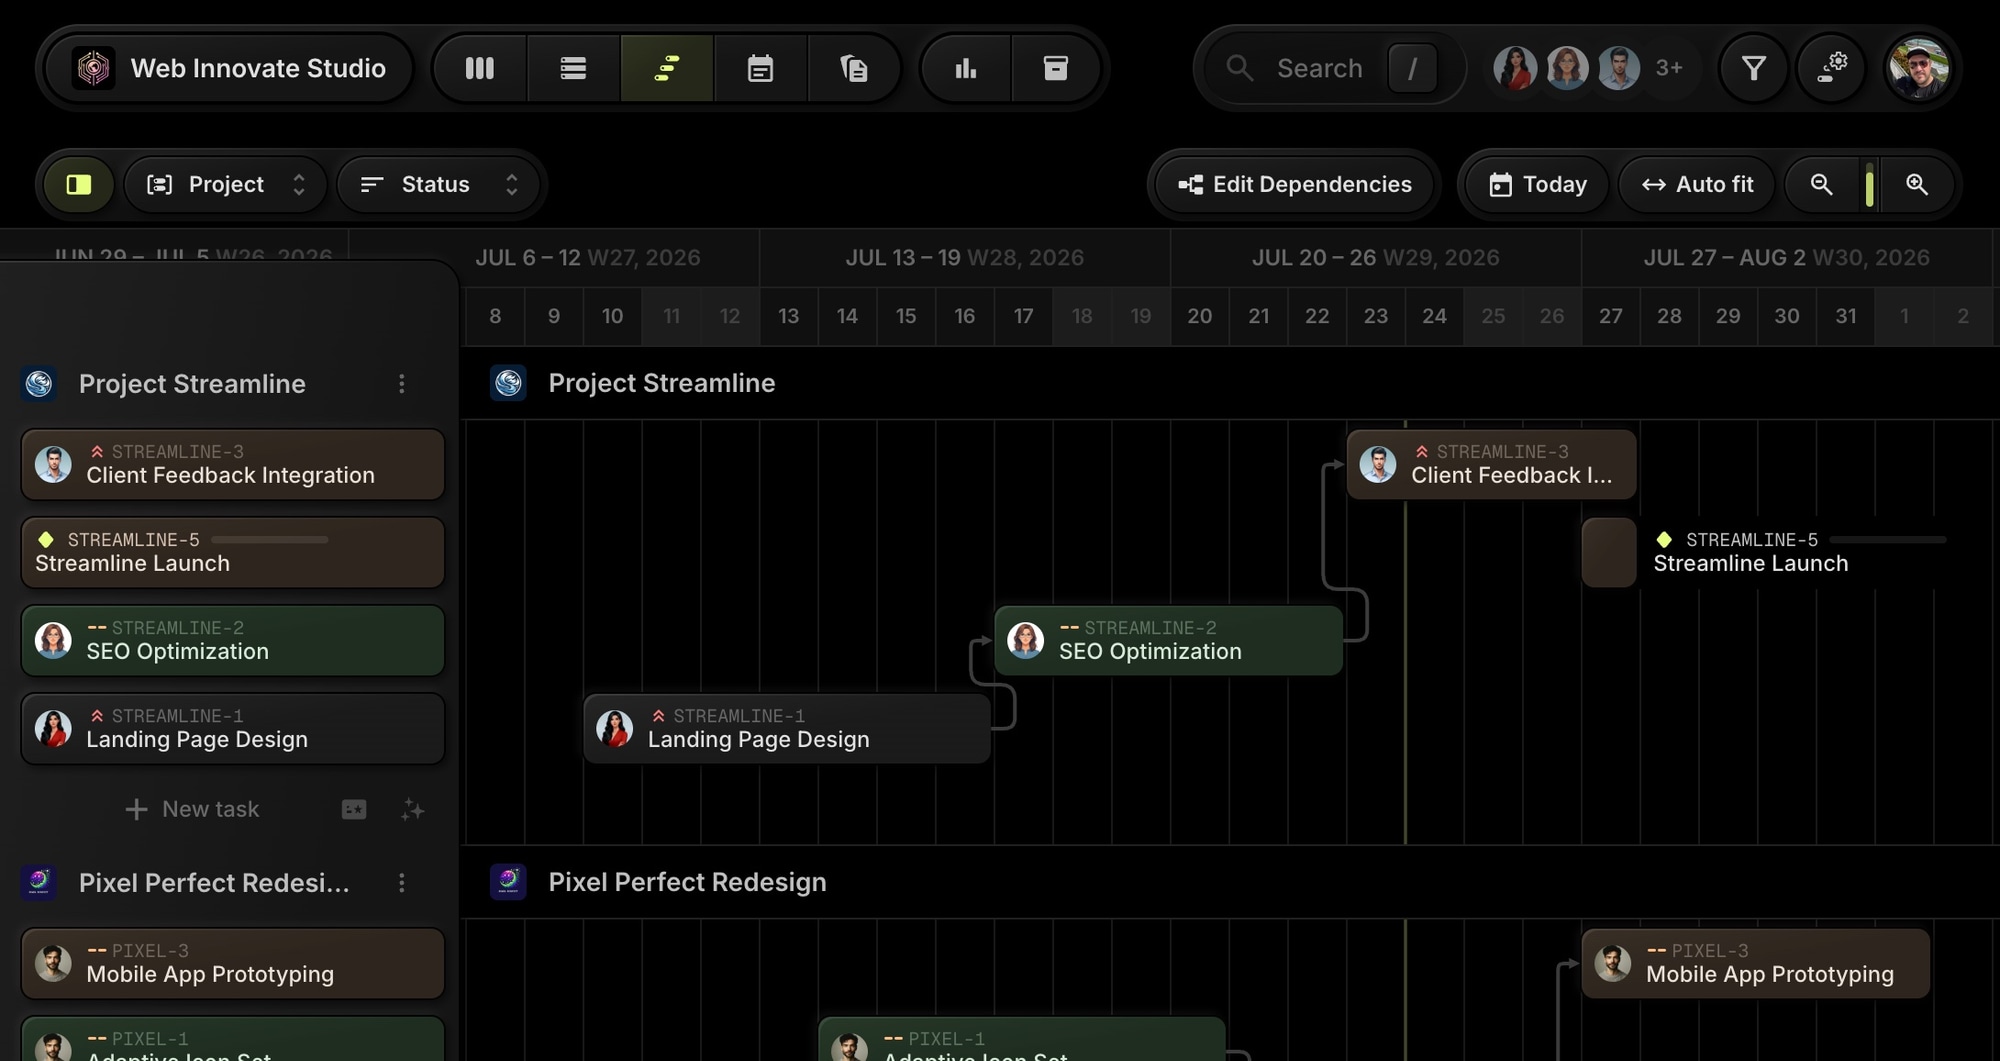Click day 15 in the date row
Image resolution: width=2000 pixels, height=1061 pixels.
906,316
